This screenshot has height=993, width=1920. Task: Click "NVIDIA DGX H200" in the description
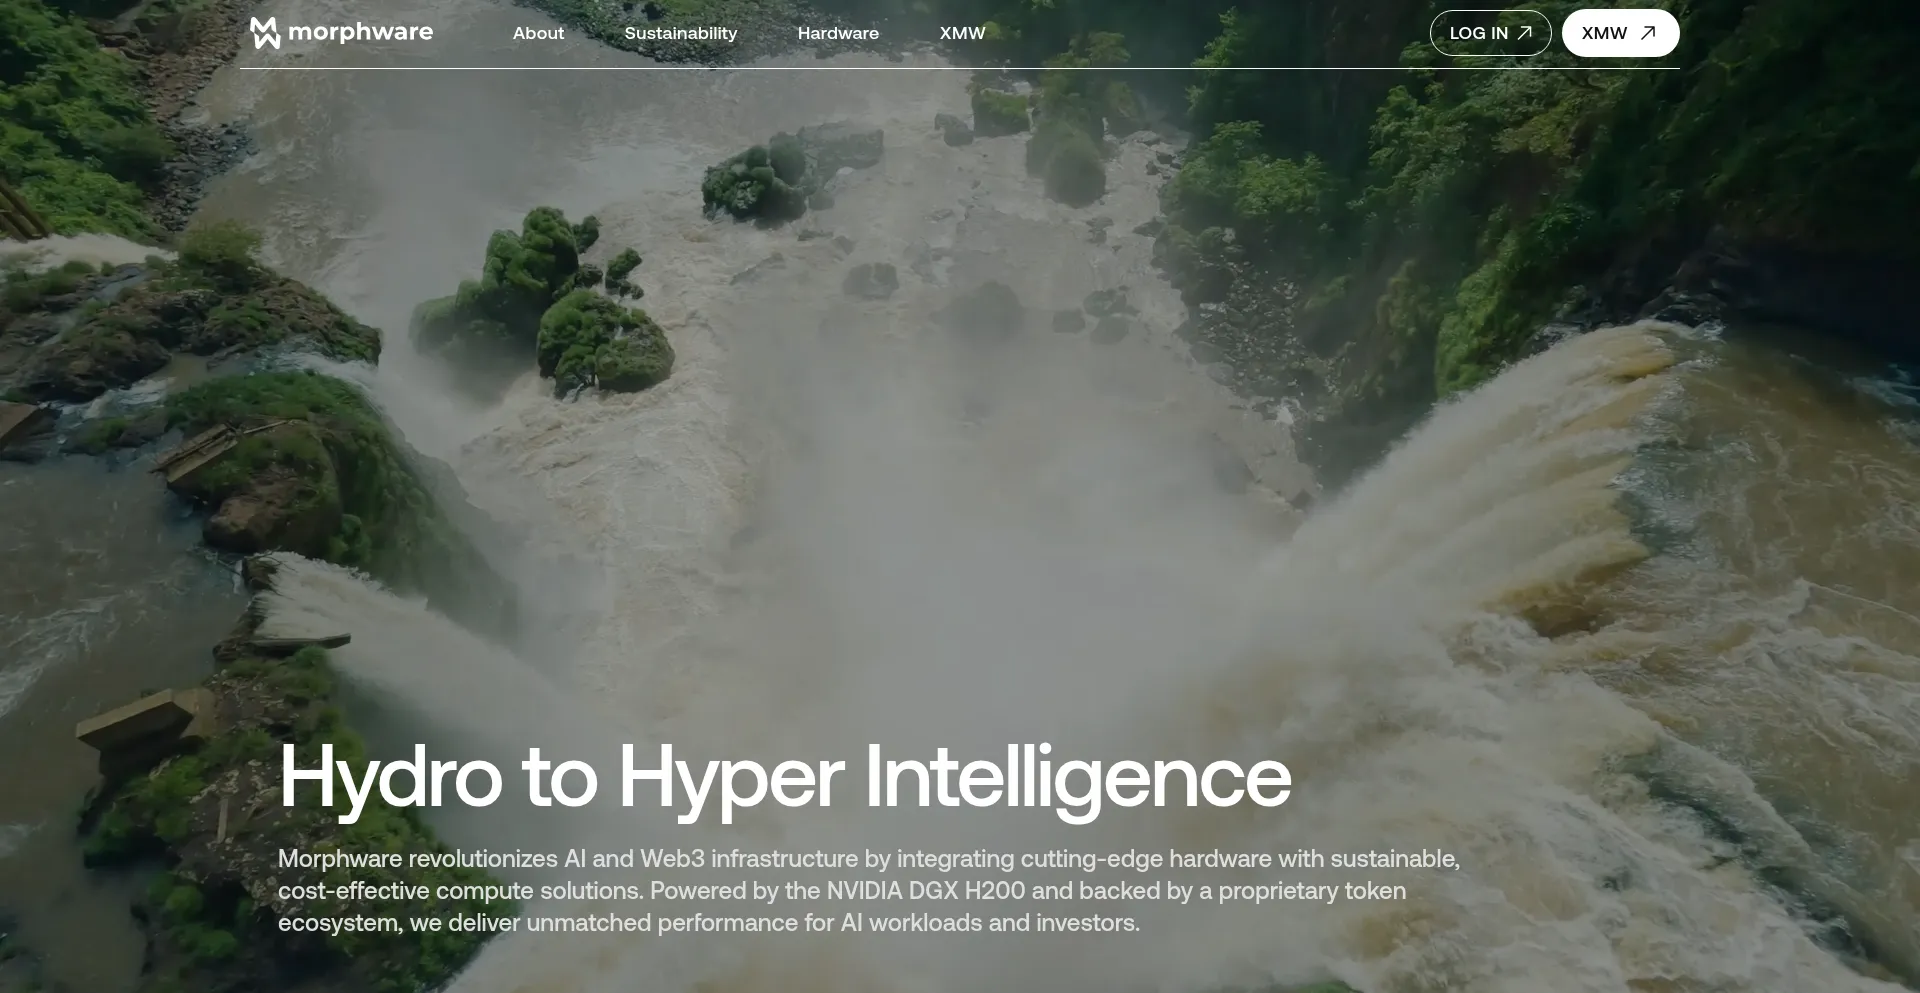pyautogui.click(x=925, y=891)
